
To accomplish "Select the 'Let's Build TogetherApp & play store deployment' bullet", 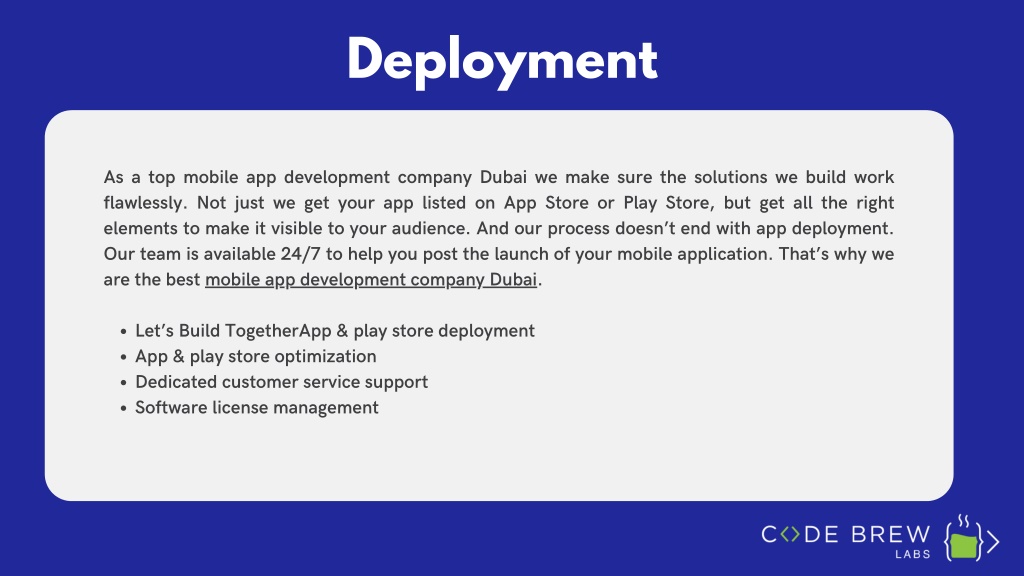I will tap(334, 331).
